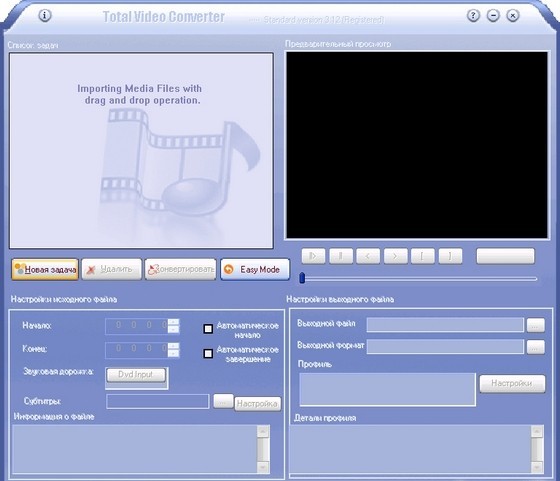The width and height of the screenshot is (560, 481).
Task: Set start mark with the [ button
Action: (423, 256)
